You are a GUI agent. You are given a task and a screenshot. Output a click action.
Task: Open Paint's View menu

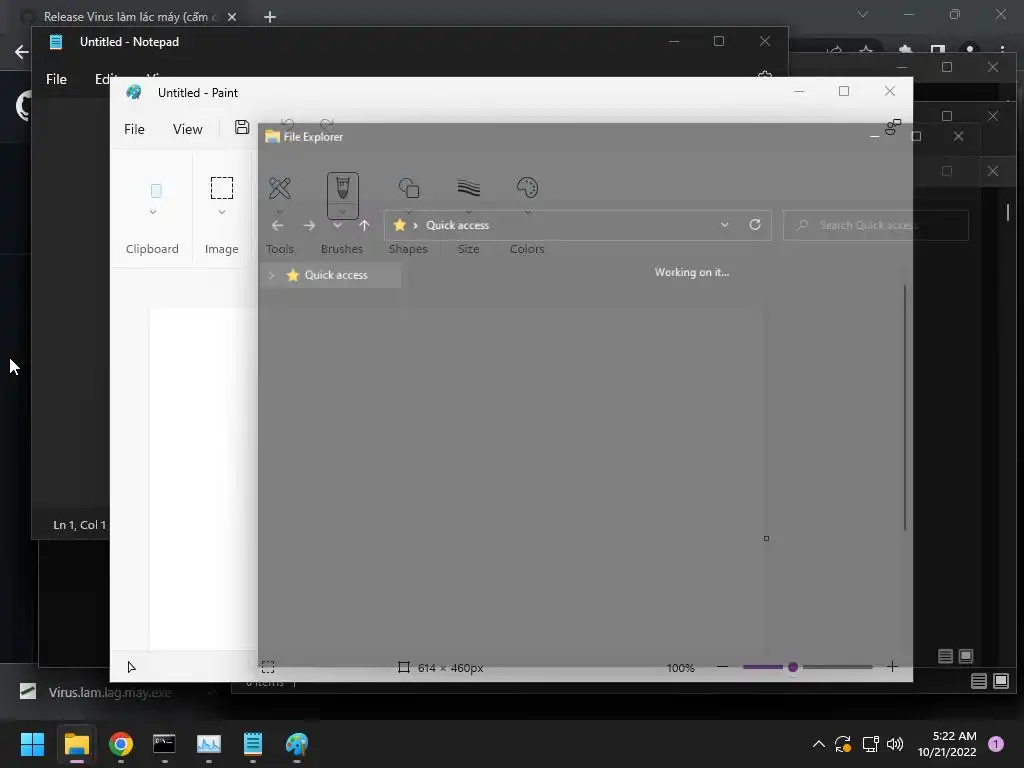tap(187, 129)
